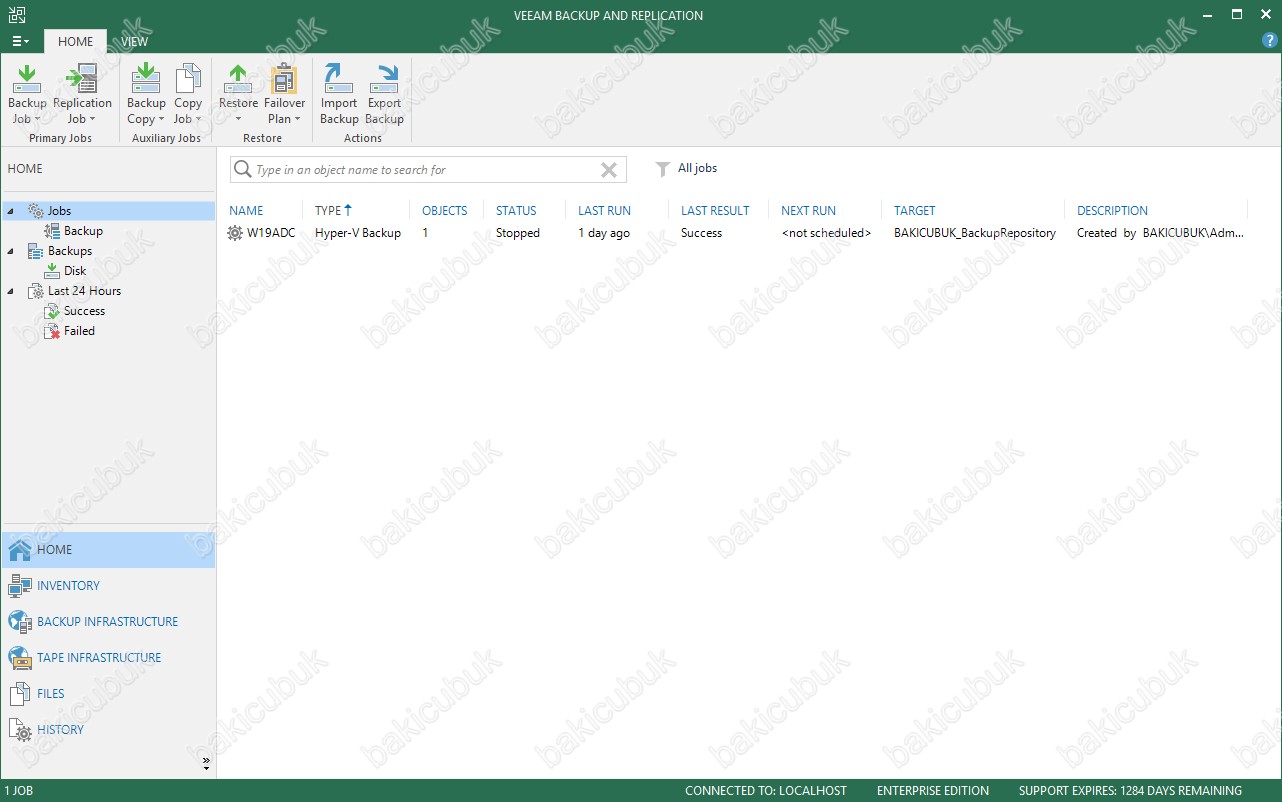Viewport: 1282px width, 802px height.
Task: Switch to the VIEW ribbon tab
Action: [x=134, y=42]
